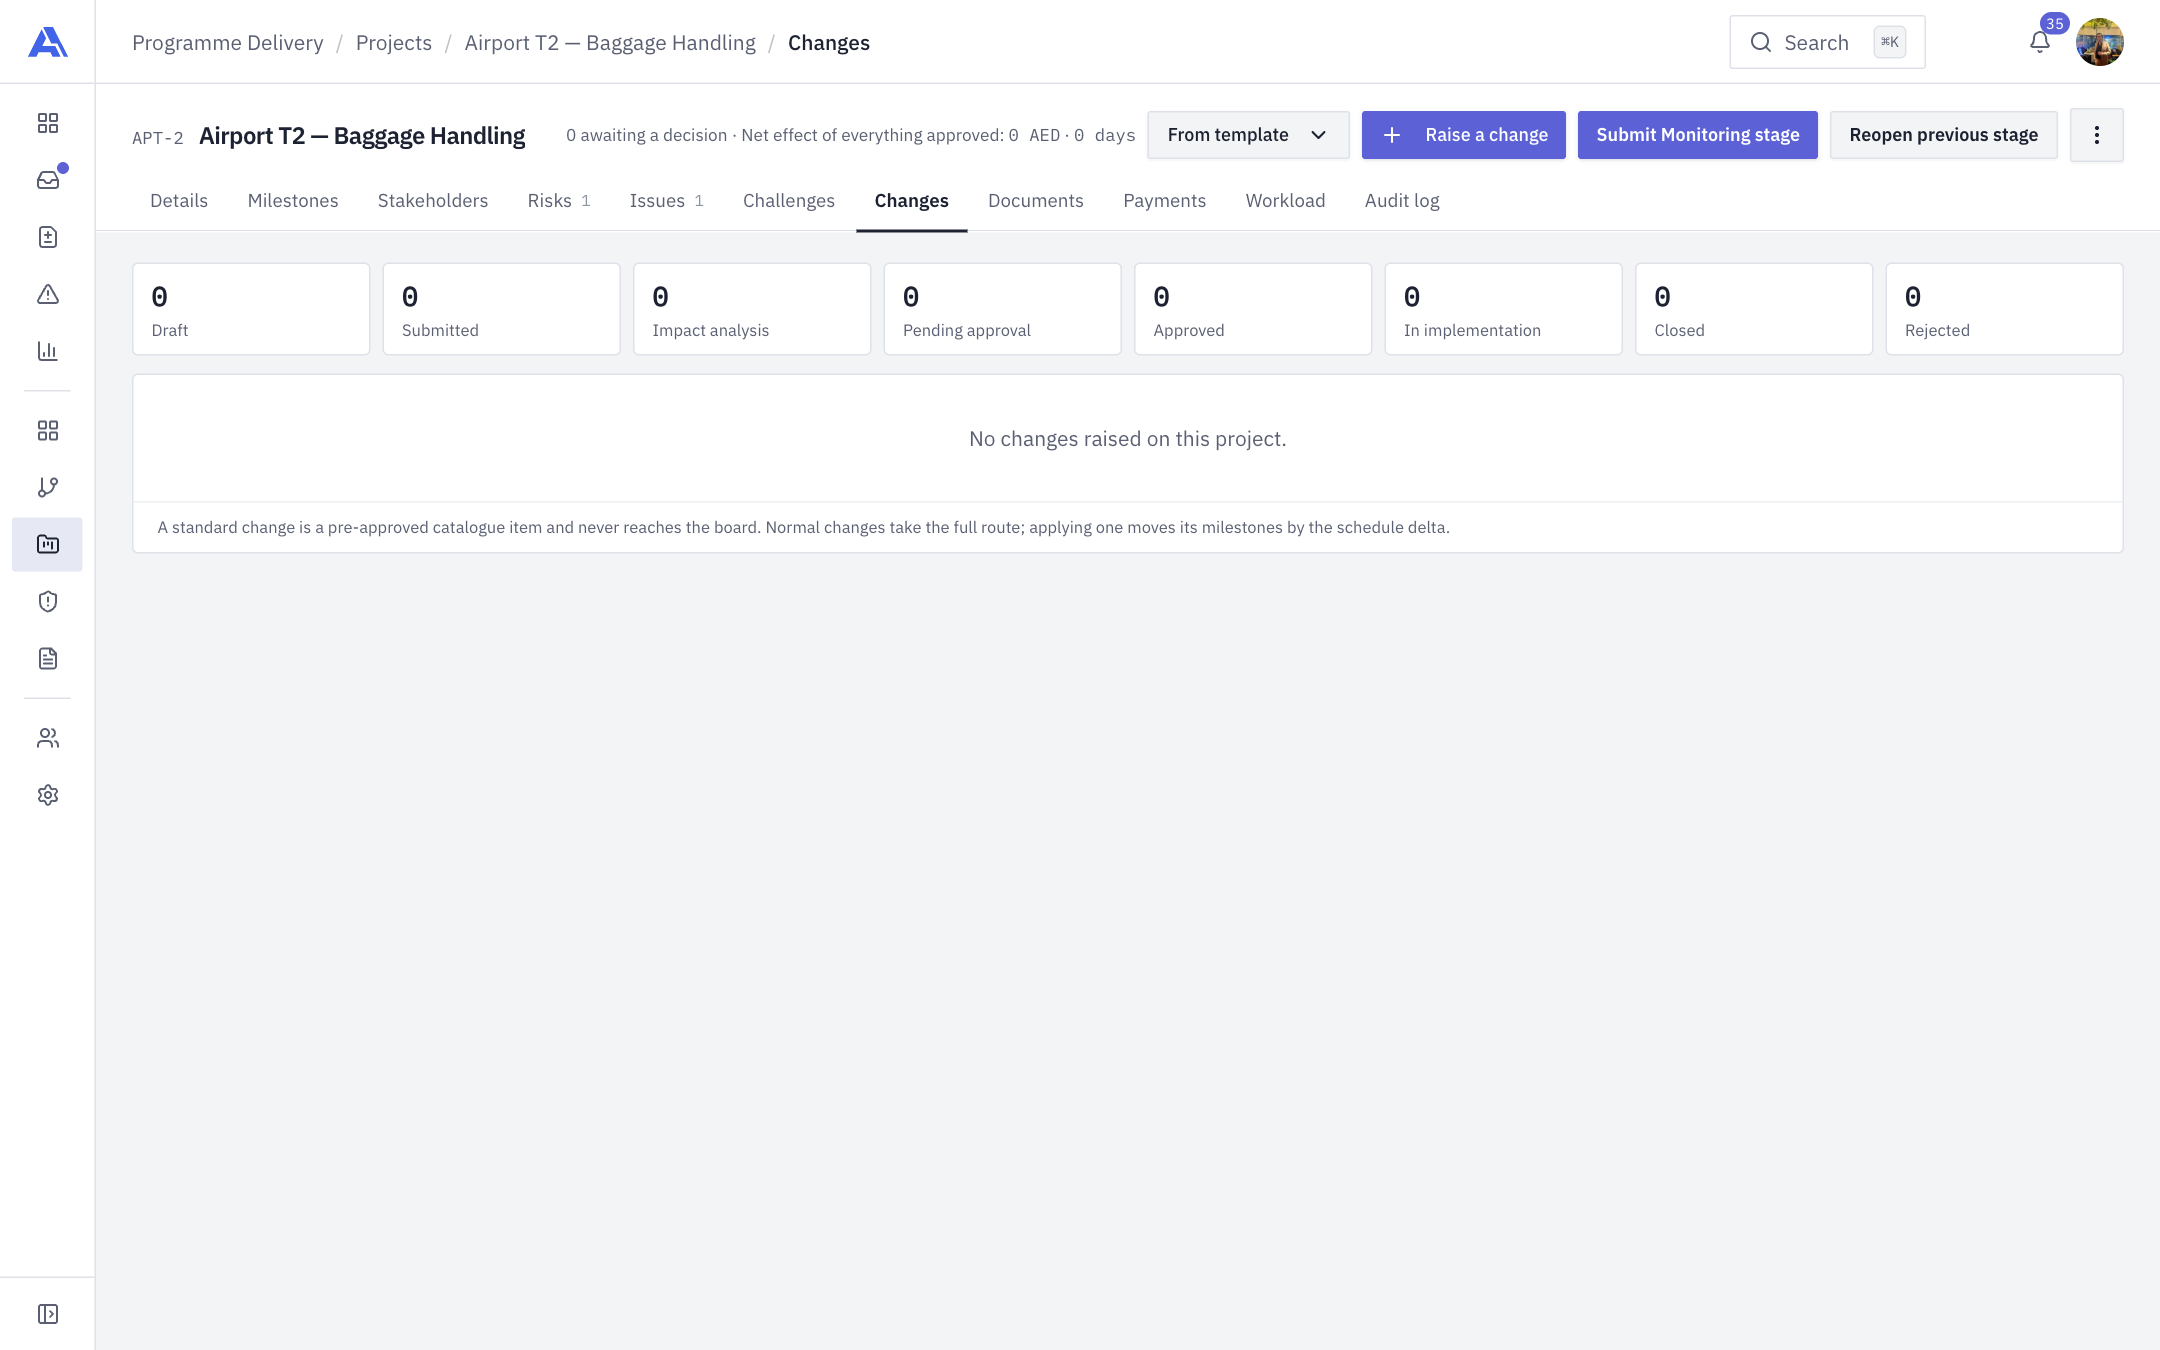Screen dimensions: 2160x1350
Task: Open the text document sidebar icon
Action: pos(47,658)
